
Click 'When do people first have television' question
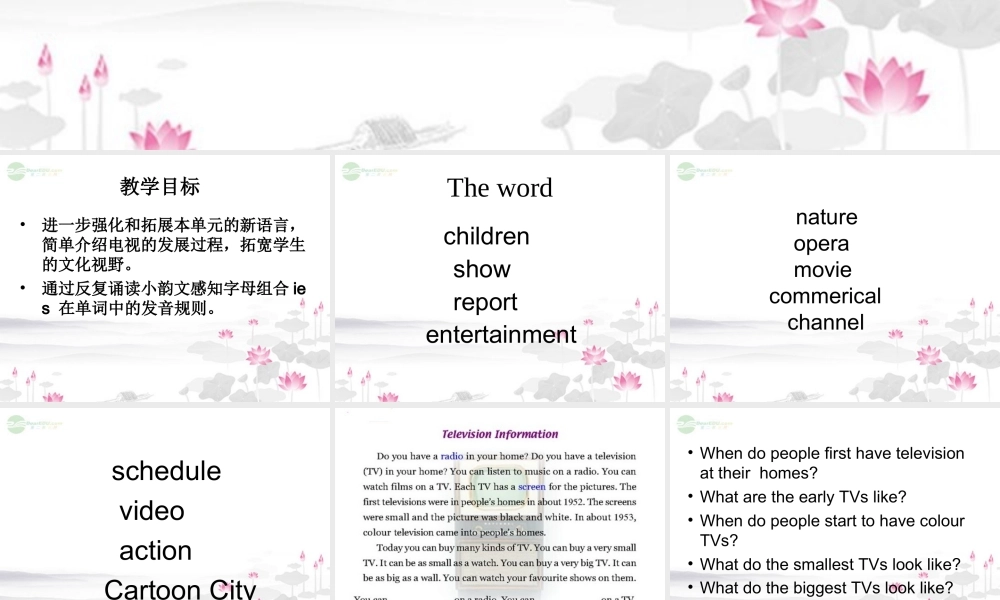[x=832, y=463]
